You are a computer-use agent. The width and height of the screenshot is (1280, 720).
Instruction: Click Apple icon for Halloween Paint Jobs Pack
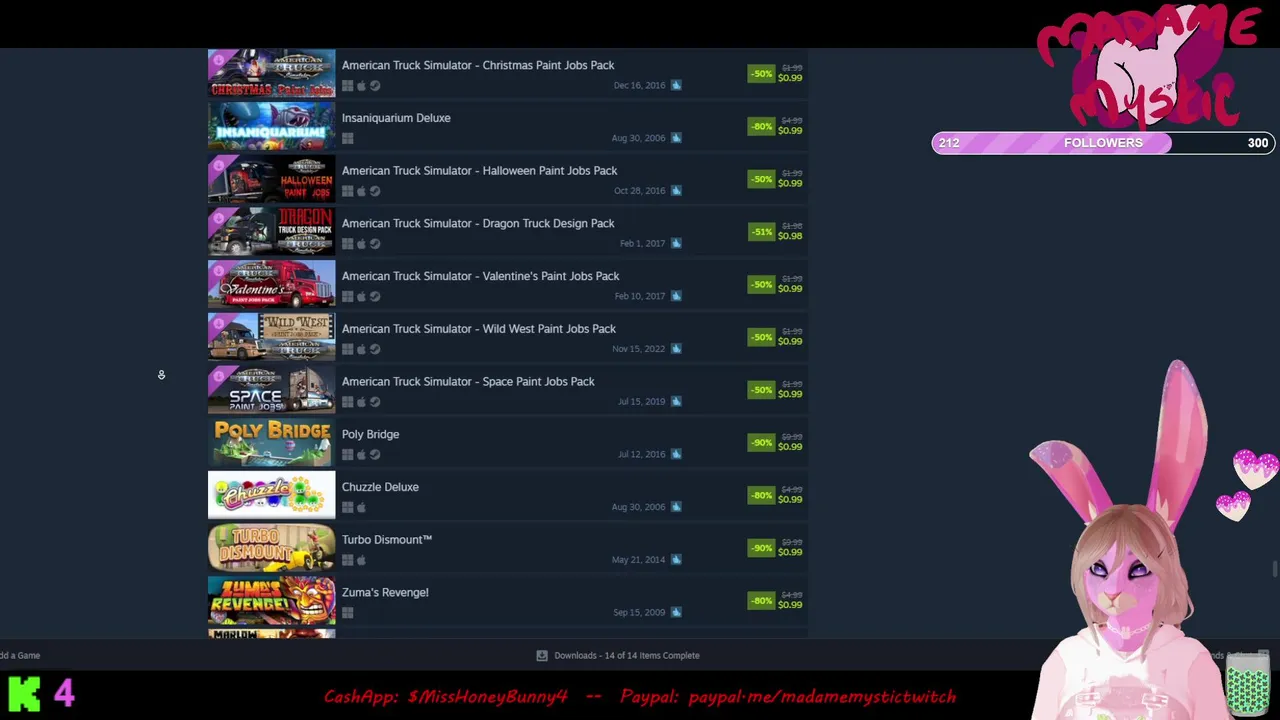(361, 191)
